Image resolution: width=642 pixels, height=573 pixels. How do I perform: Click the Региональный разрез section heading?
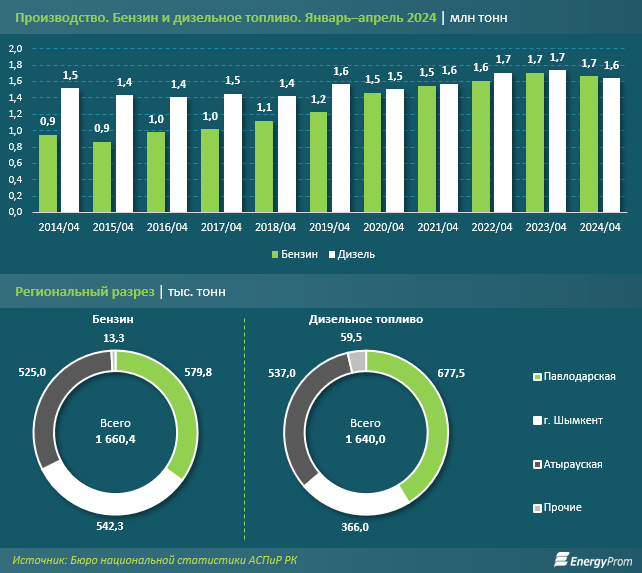84,292
